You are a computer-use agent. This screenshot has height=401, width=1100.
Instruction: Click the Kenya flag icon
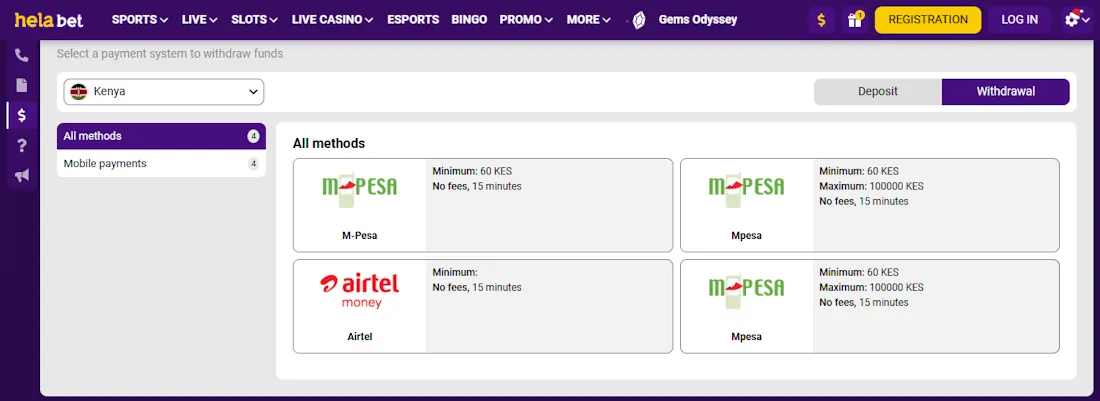[79, 92]
